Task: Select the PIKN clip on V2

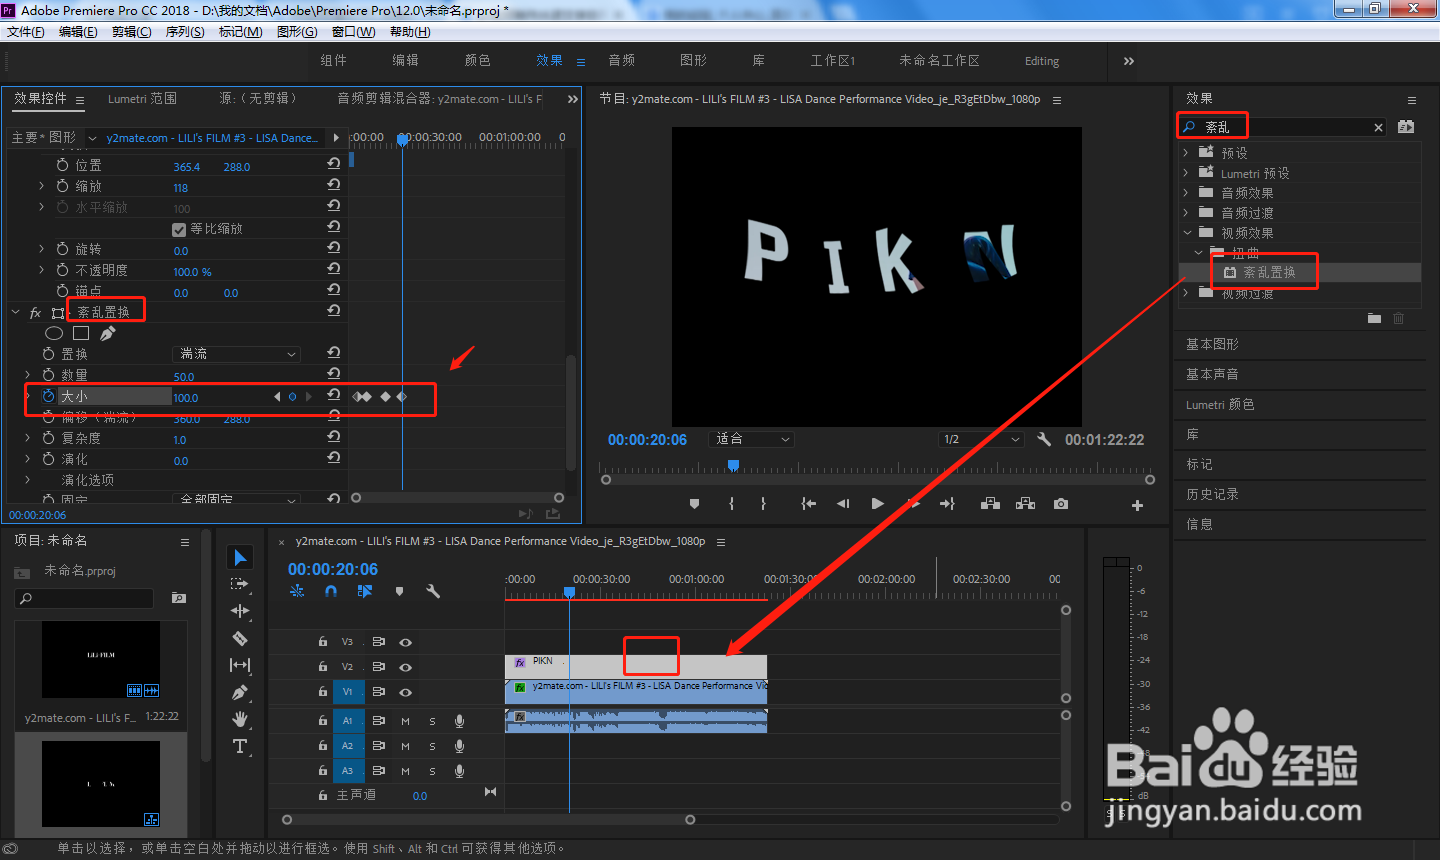Action: point(636,667)
